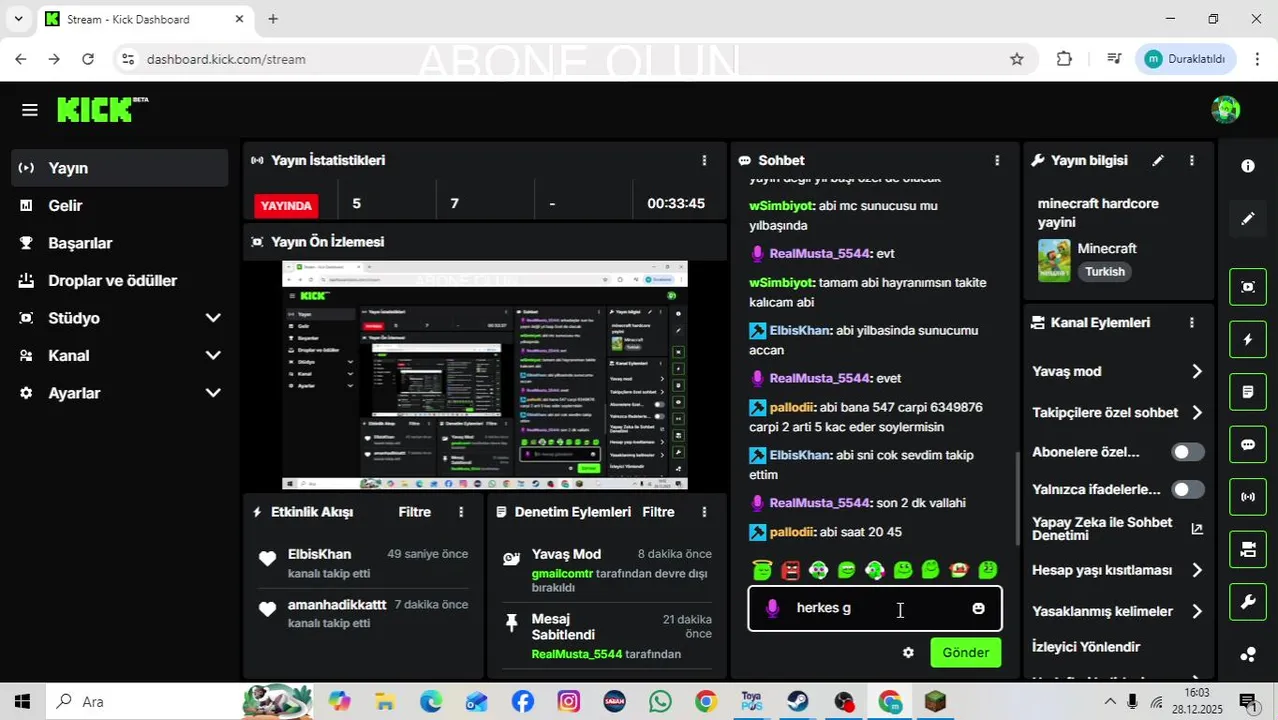Insert the last green emote in row
The width and height of the screenshot is (1278, 720).
click(988, 570)
